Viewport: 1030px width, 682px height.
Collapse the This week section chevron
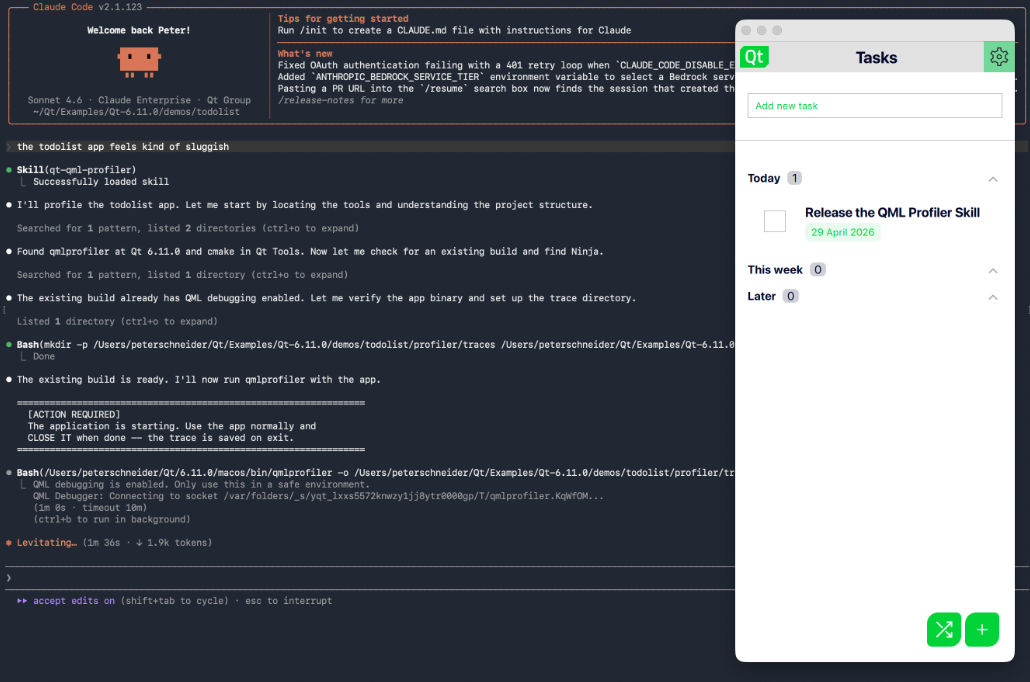click(x=993, y=270)
